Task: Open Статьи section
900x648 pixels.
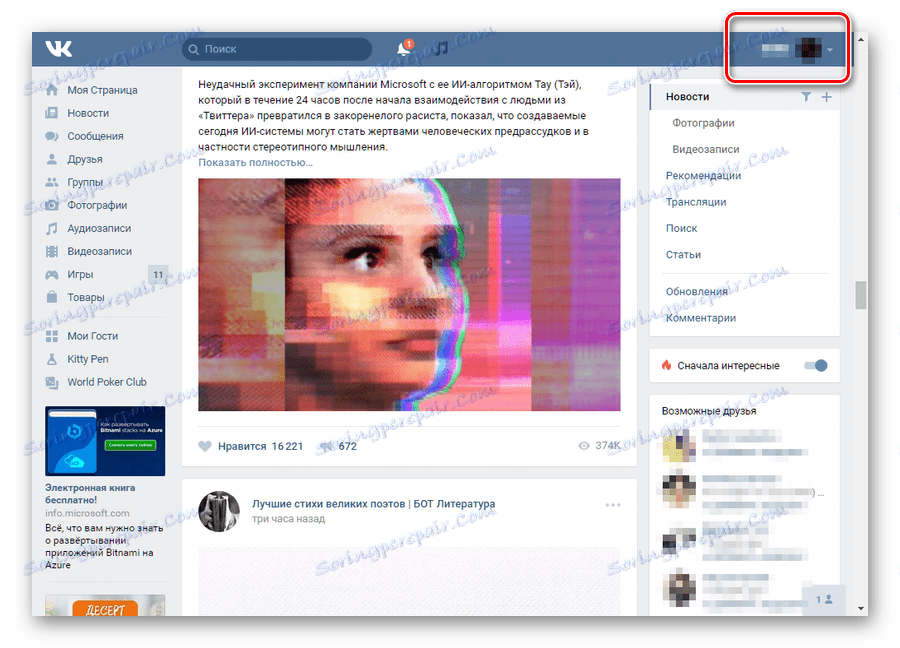Action: coord(683,255)
